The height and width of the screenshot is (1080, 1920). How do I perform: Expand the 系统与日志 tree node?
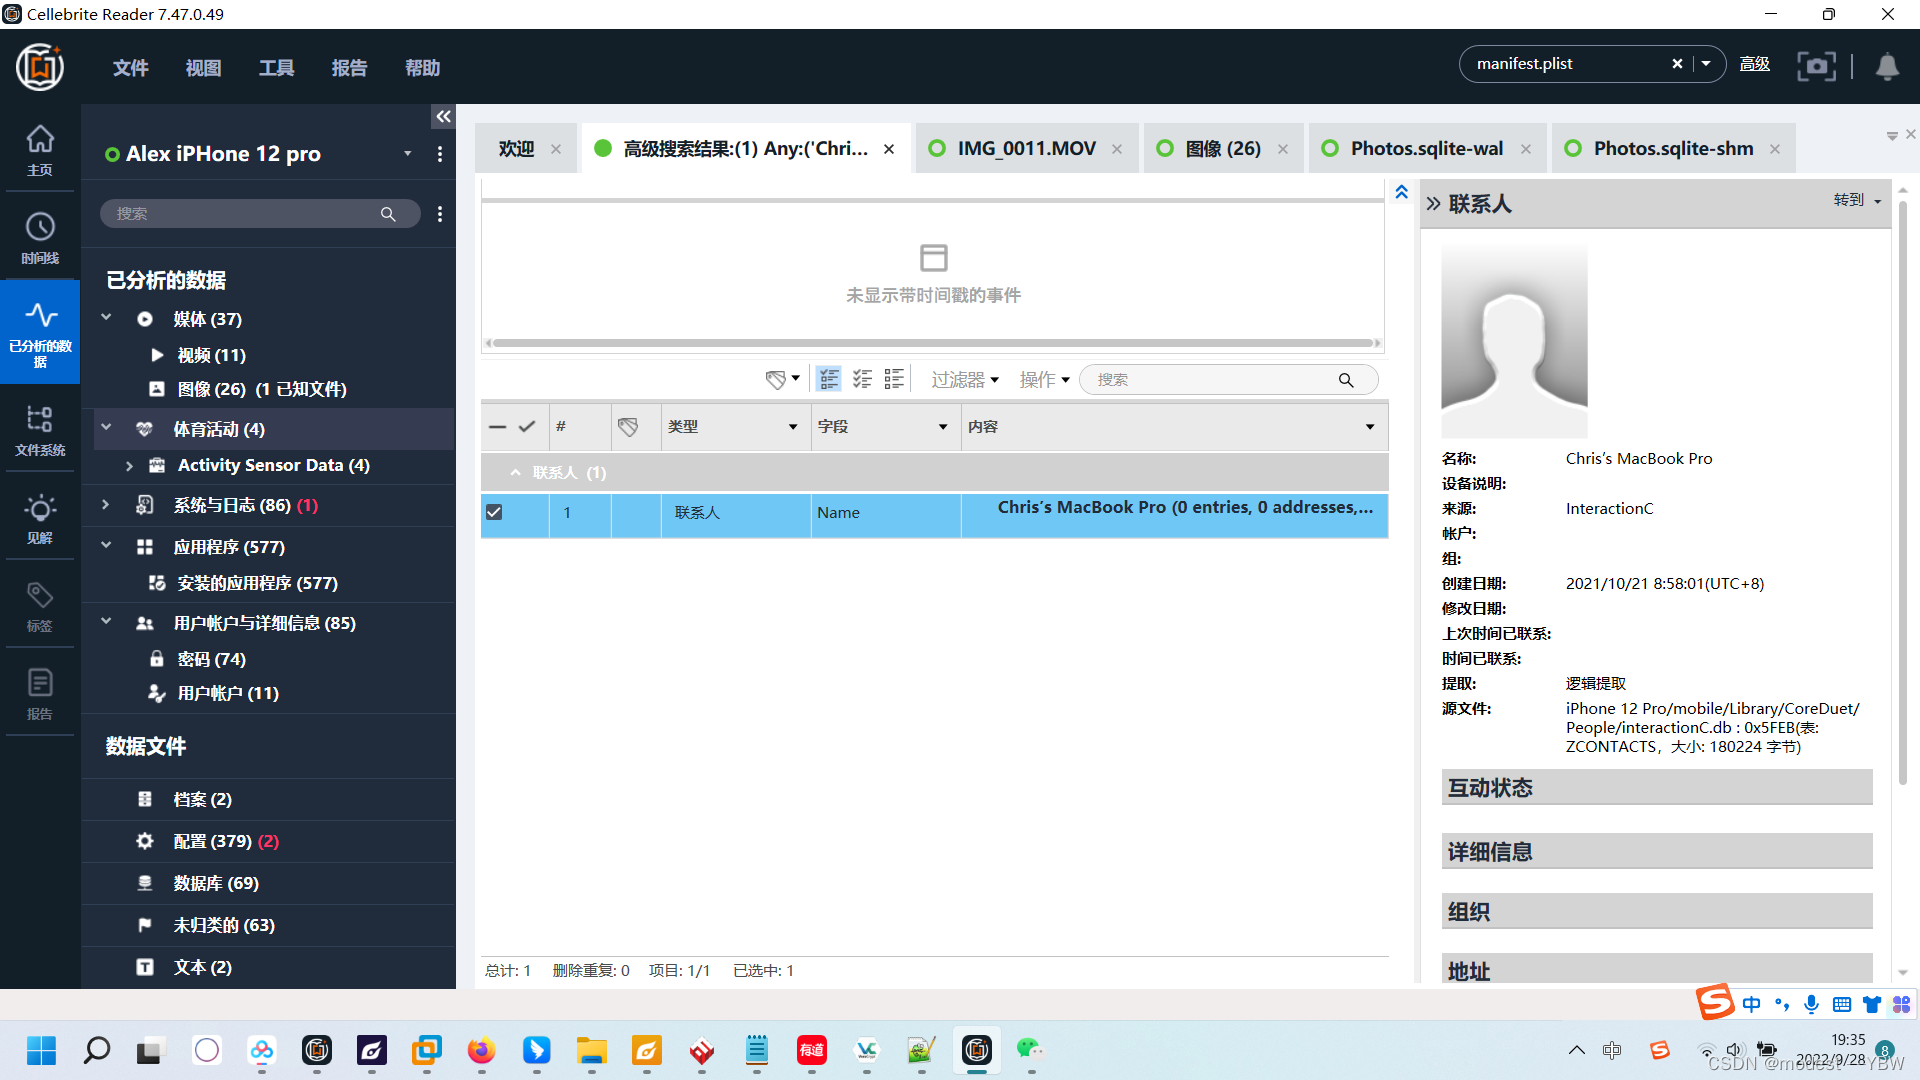pyautogui.click(x=106, y=505)
